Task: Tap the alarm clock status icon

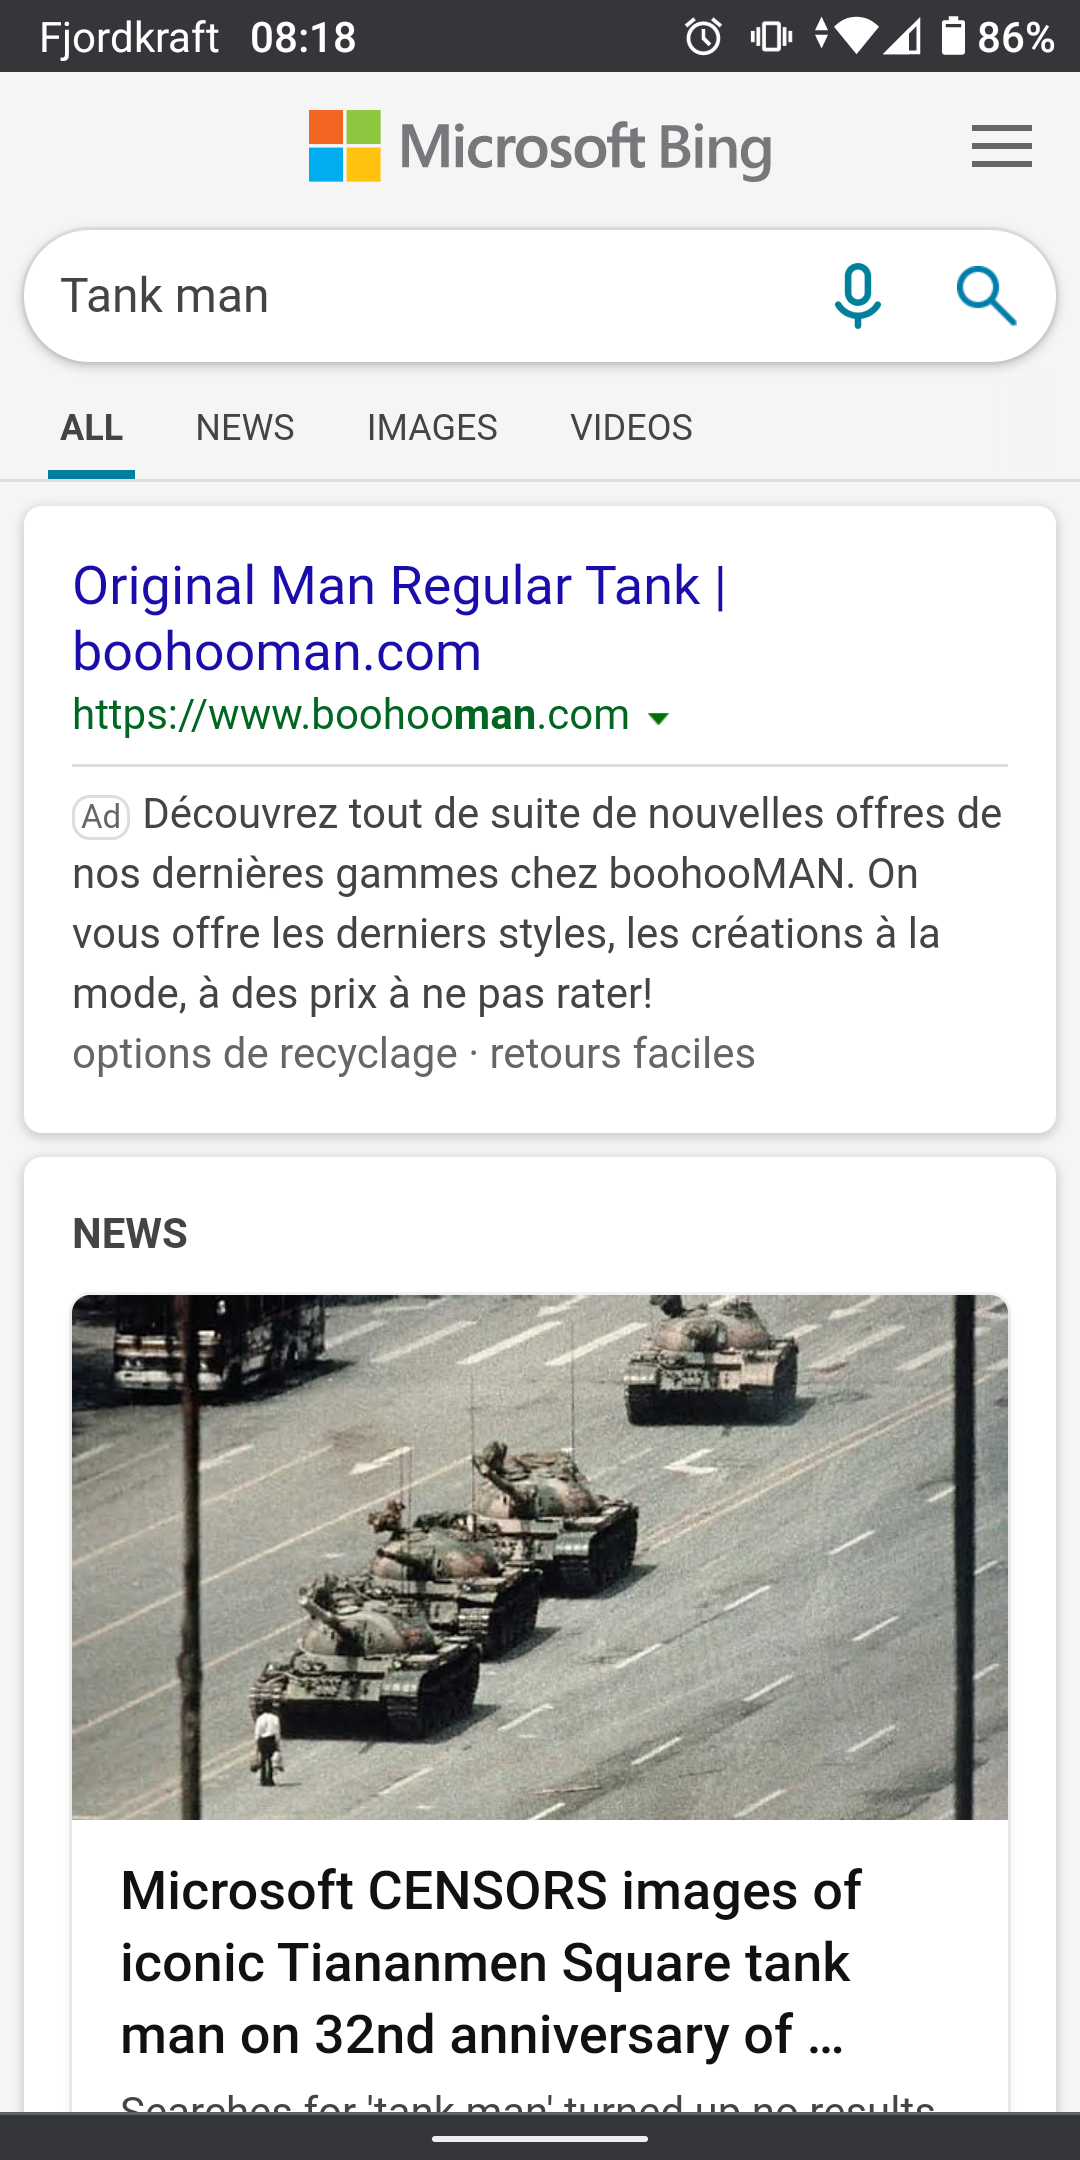Action: [x=703, y=37]
